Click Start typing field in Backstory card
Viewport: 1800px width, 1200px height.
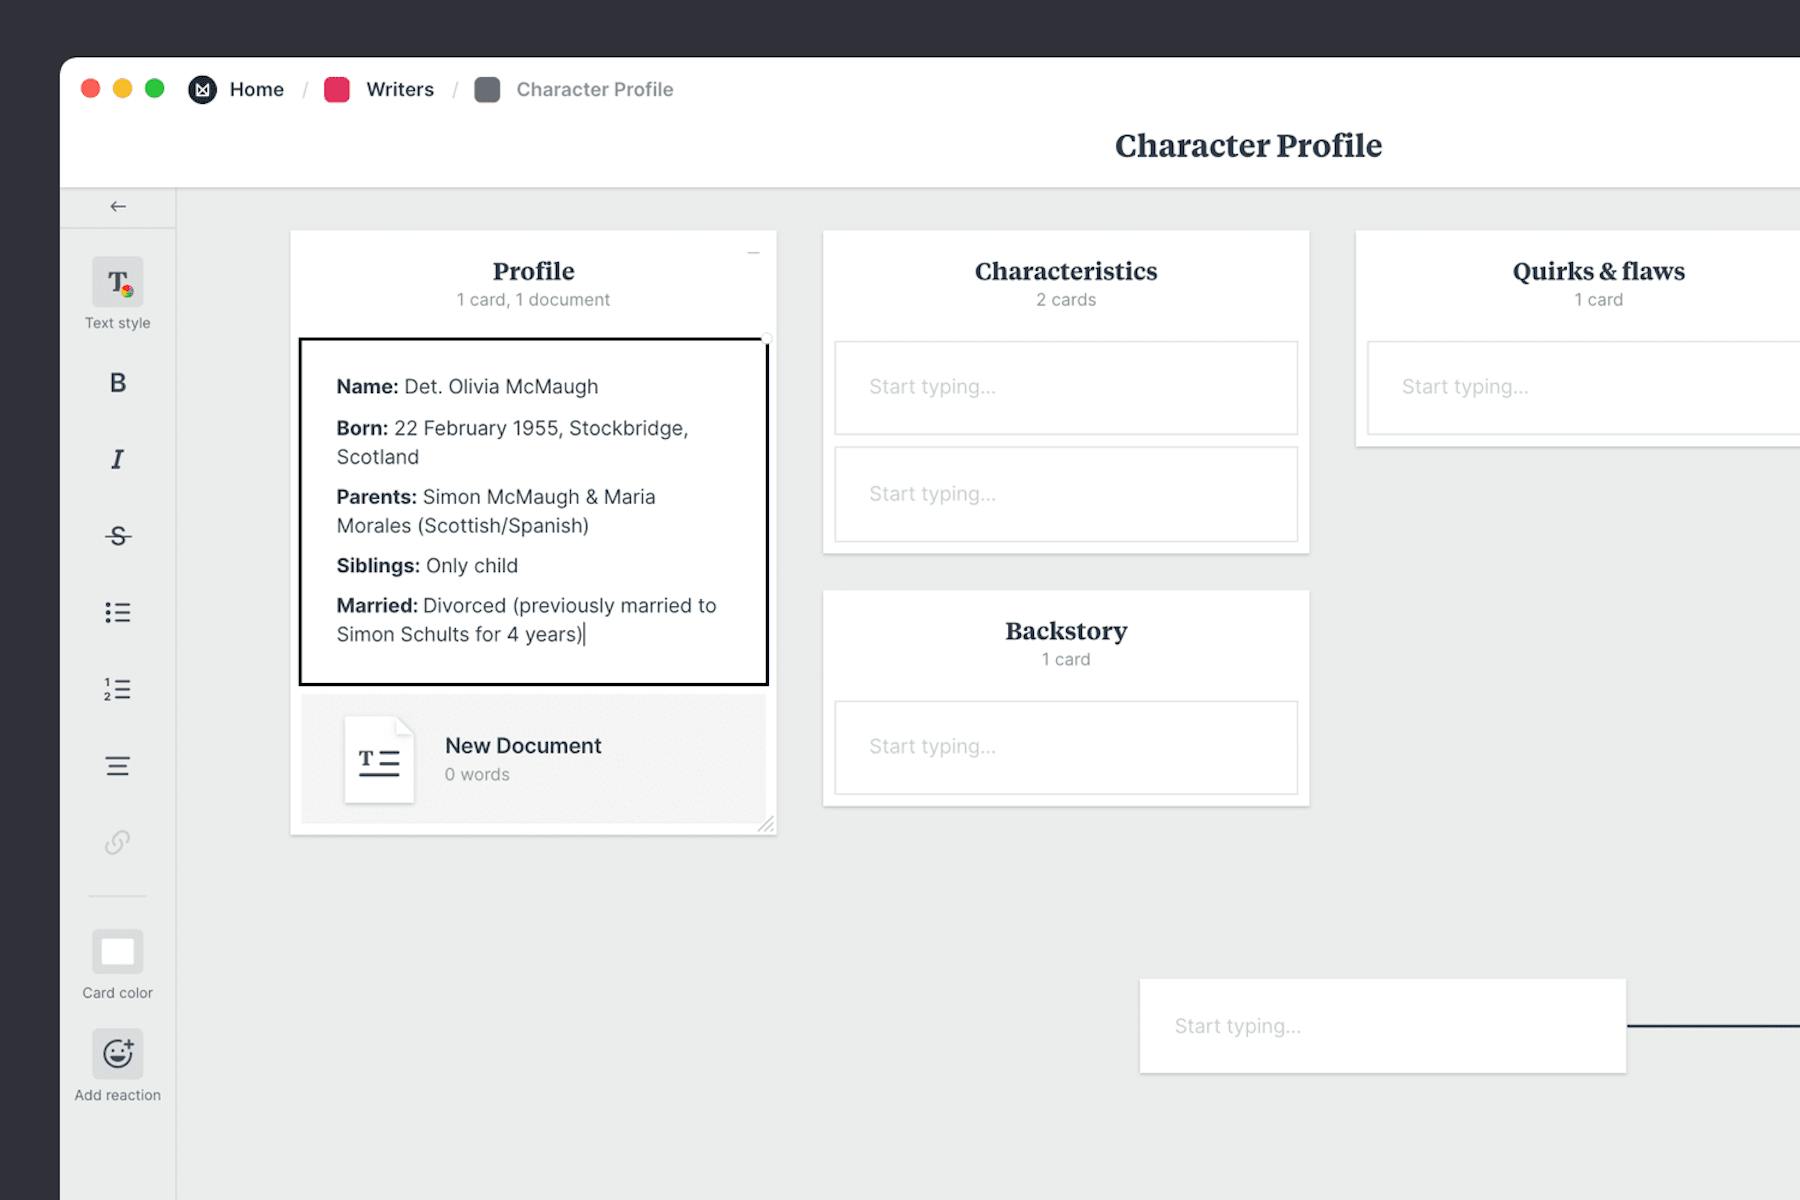[x=1066, y=747]
